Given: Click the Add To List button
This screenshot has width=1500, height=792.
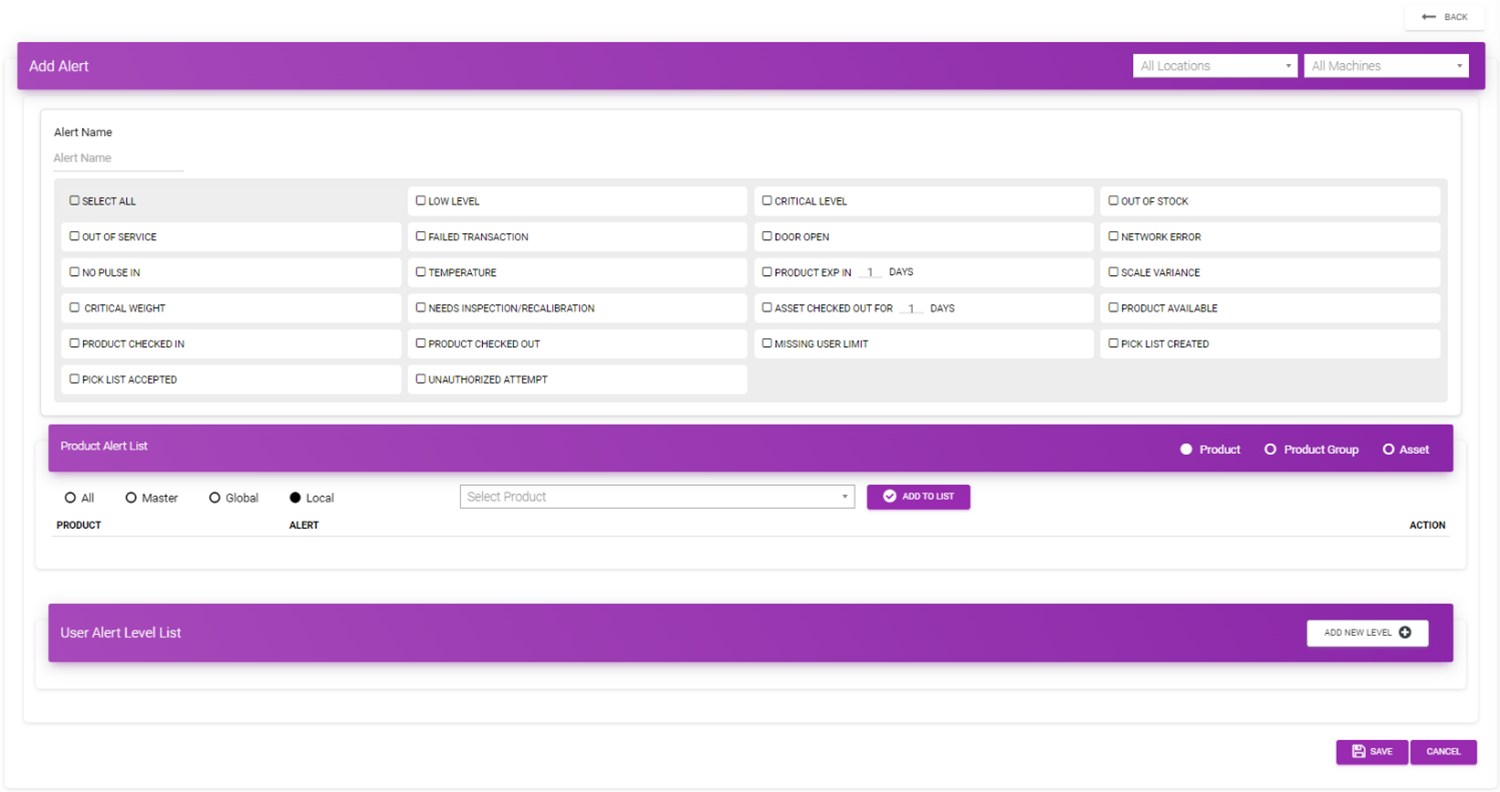Looking at the screenshot, I should 918,496.
